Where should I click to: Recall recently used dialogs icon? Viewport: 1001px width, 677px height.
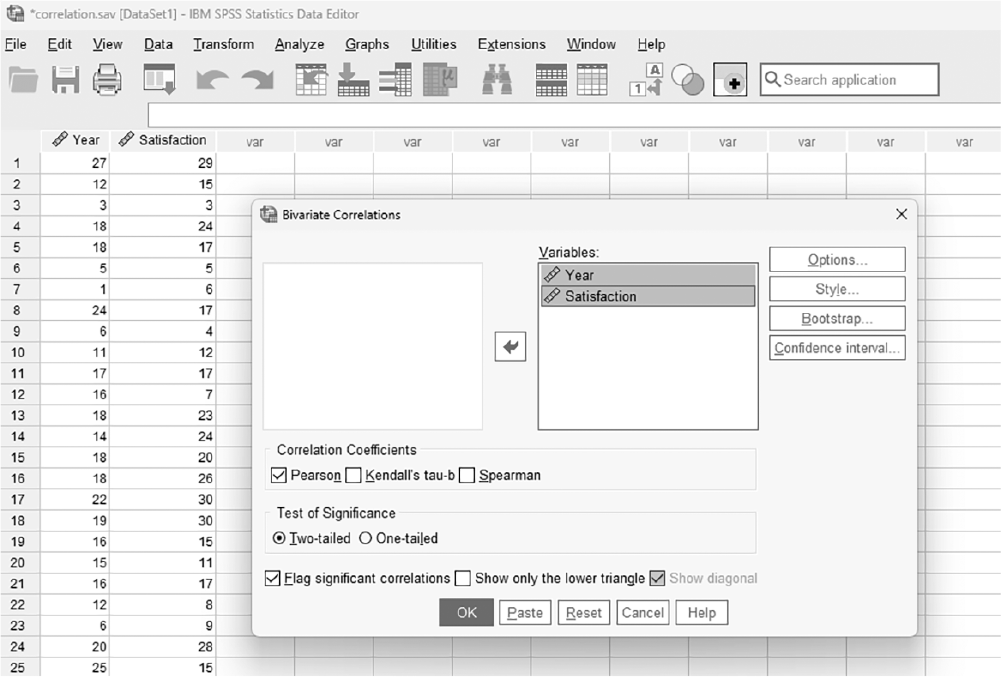click(159, 80)
